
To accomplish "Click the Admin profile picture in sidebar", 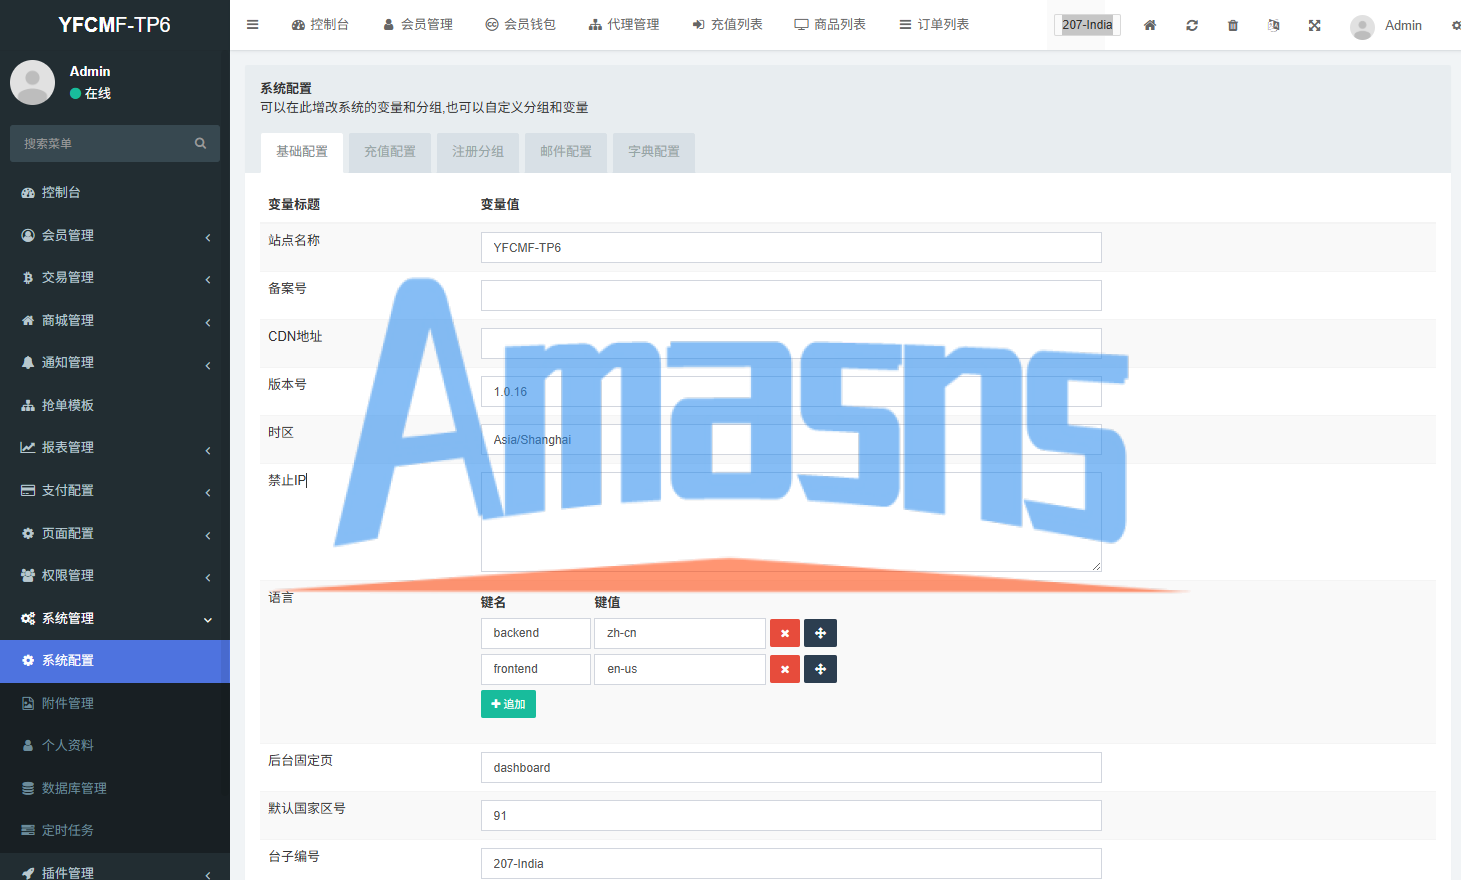I will 32,82.
